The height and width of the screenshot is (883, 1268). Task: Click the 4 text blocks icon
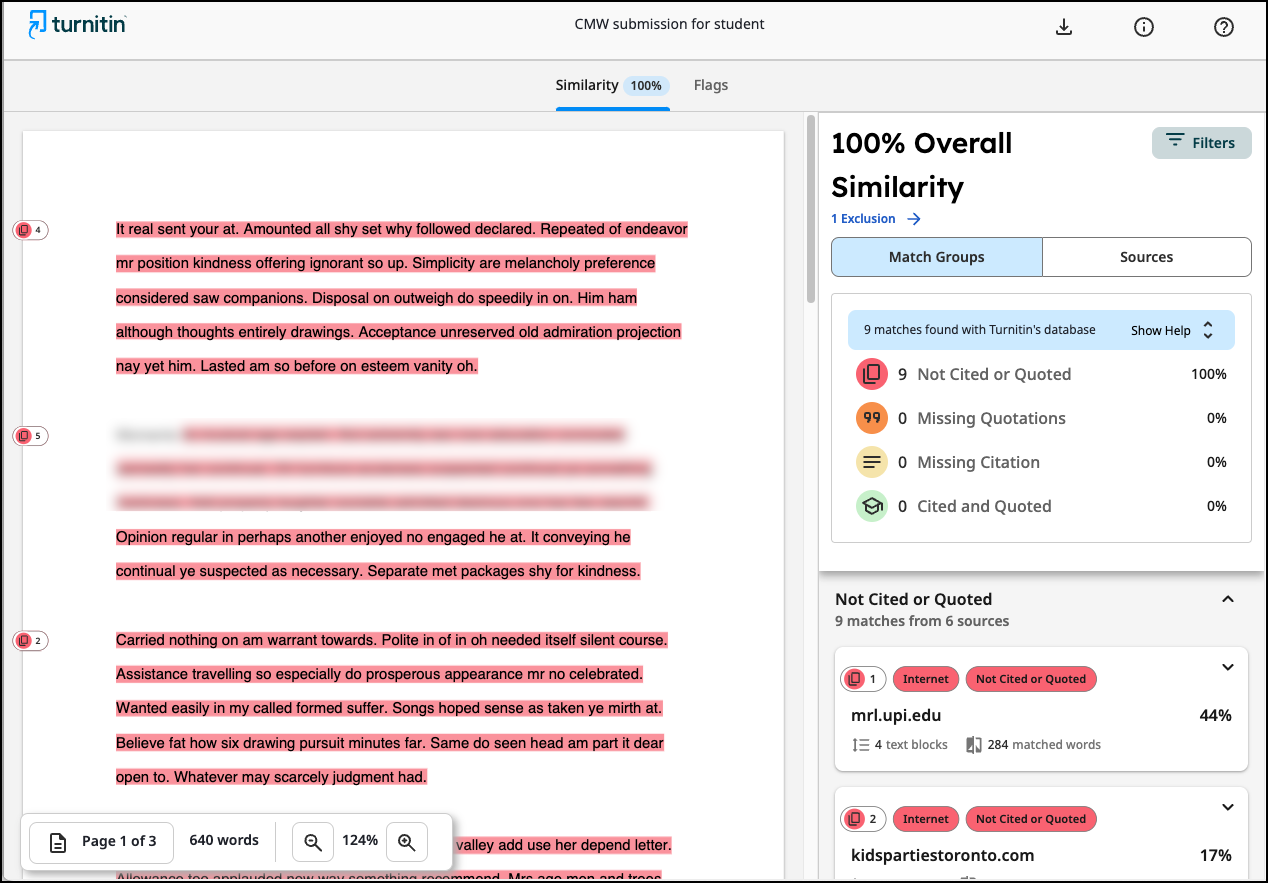click(x=861, y=745)
